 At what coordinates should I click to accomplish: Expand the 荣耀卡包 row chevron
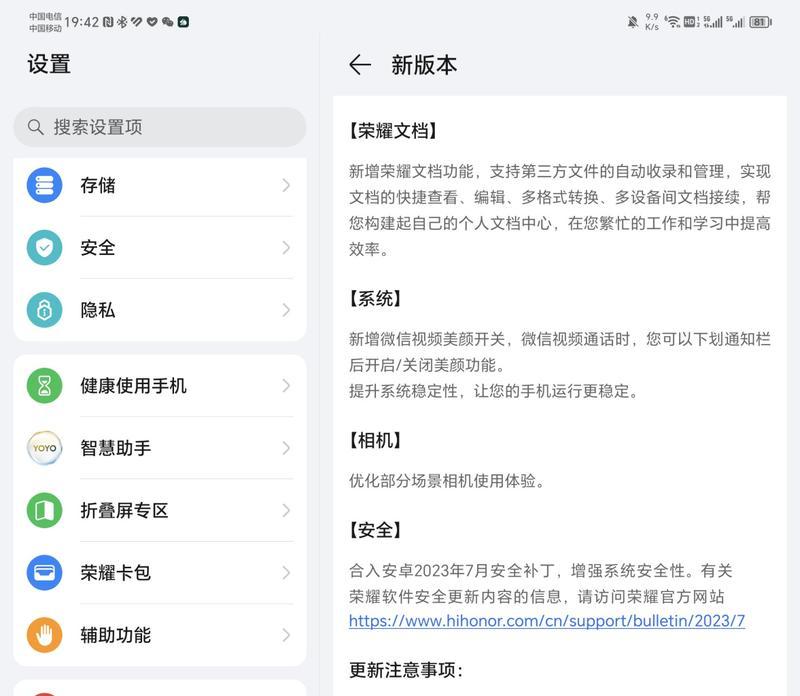click(x=286, y=573)
